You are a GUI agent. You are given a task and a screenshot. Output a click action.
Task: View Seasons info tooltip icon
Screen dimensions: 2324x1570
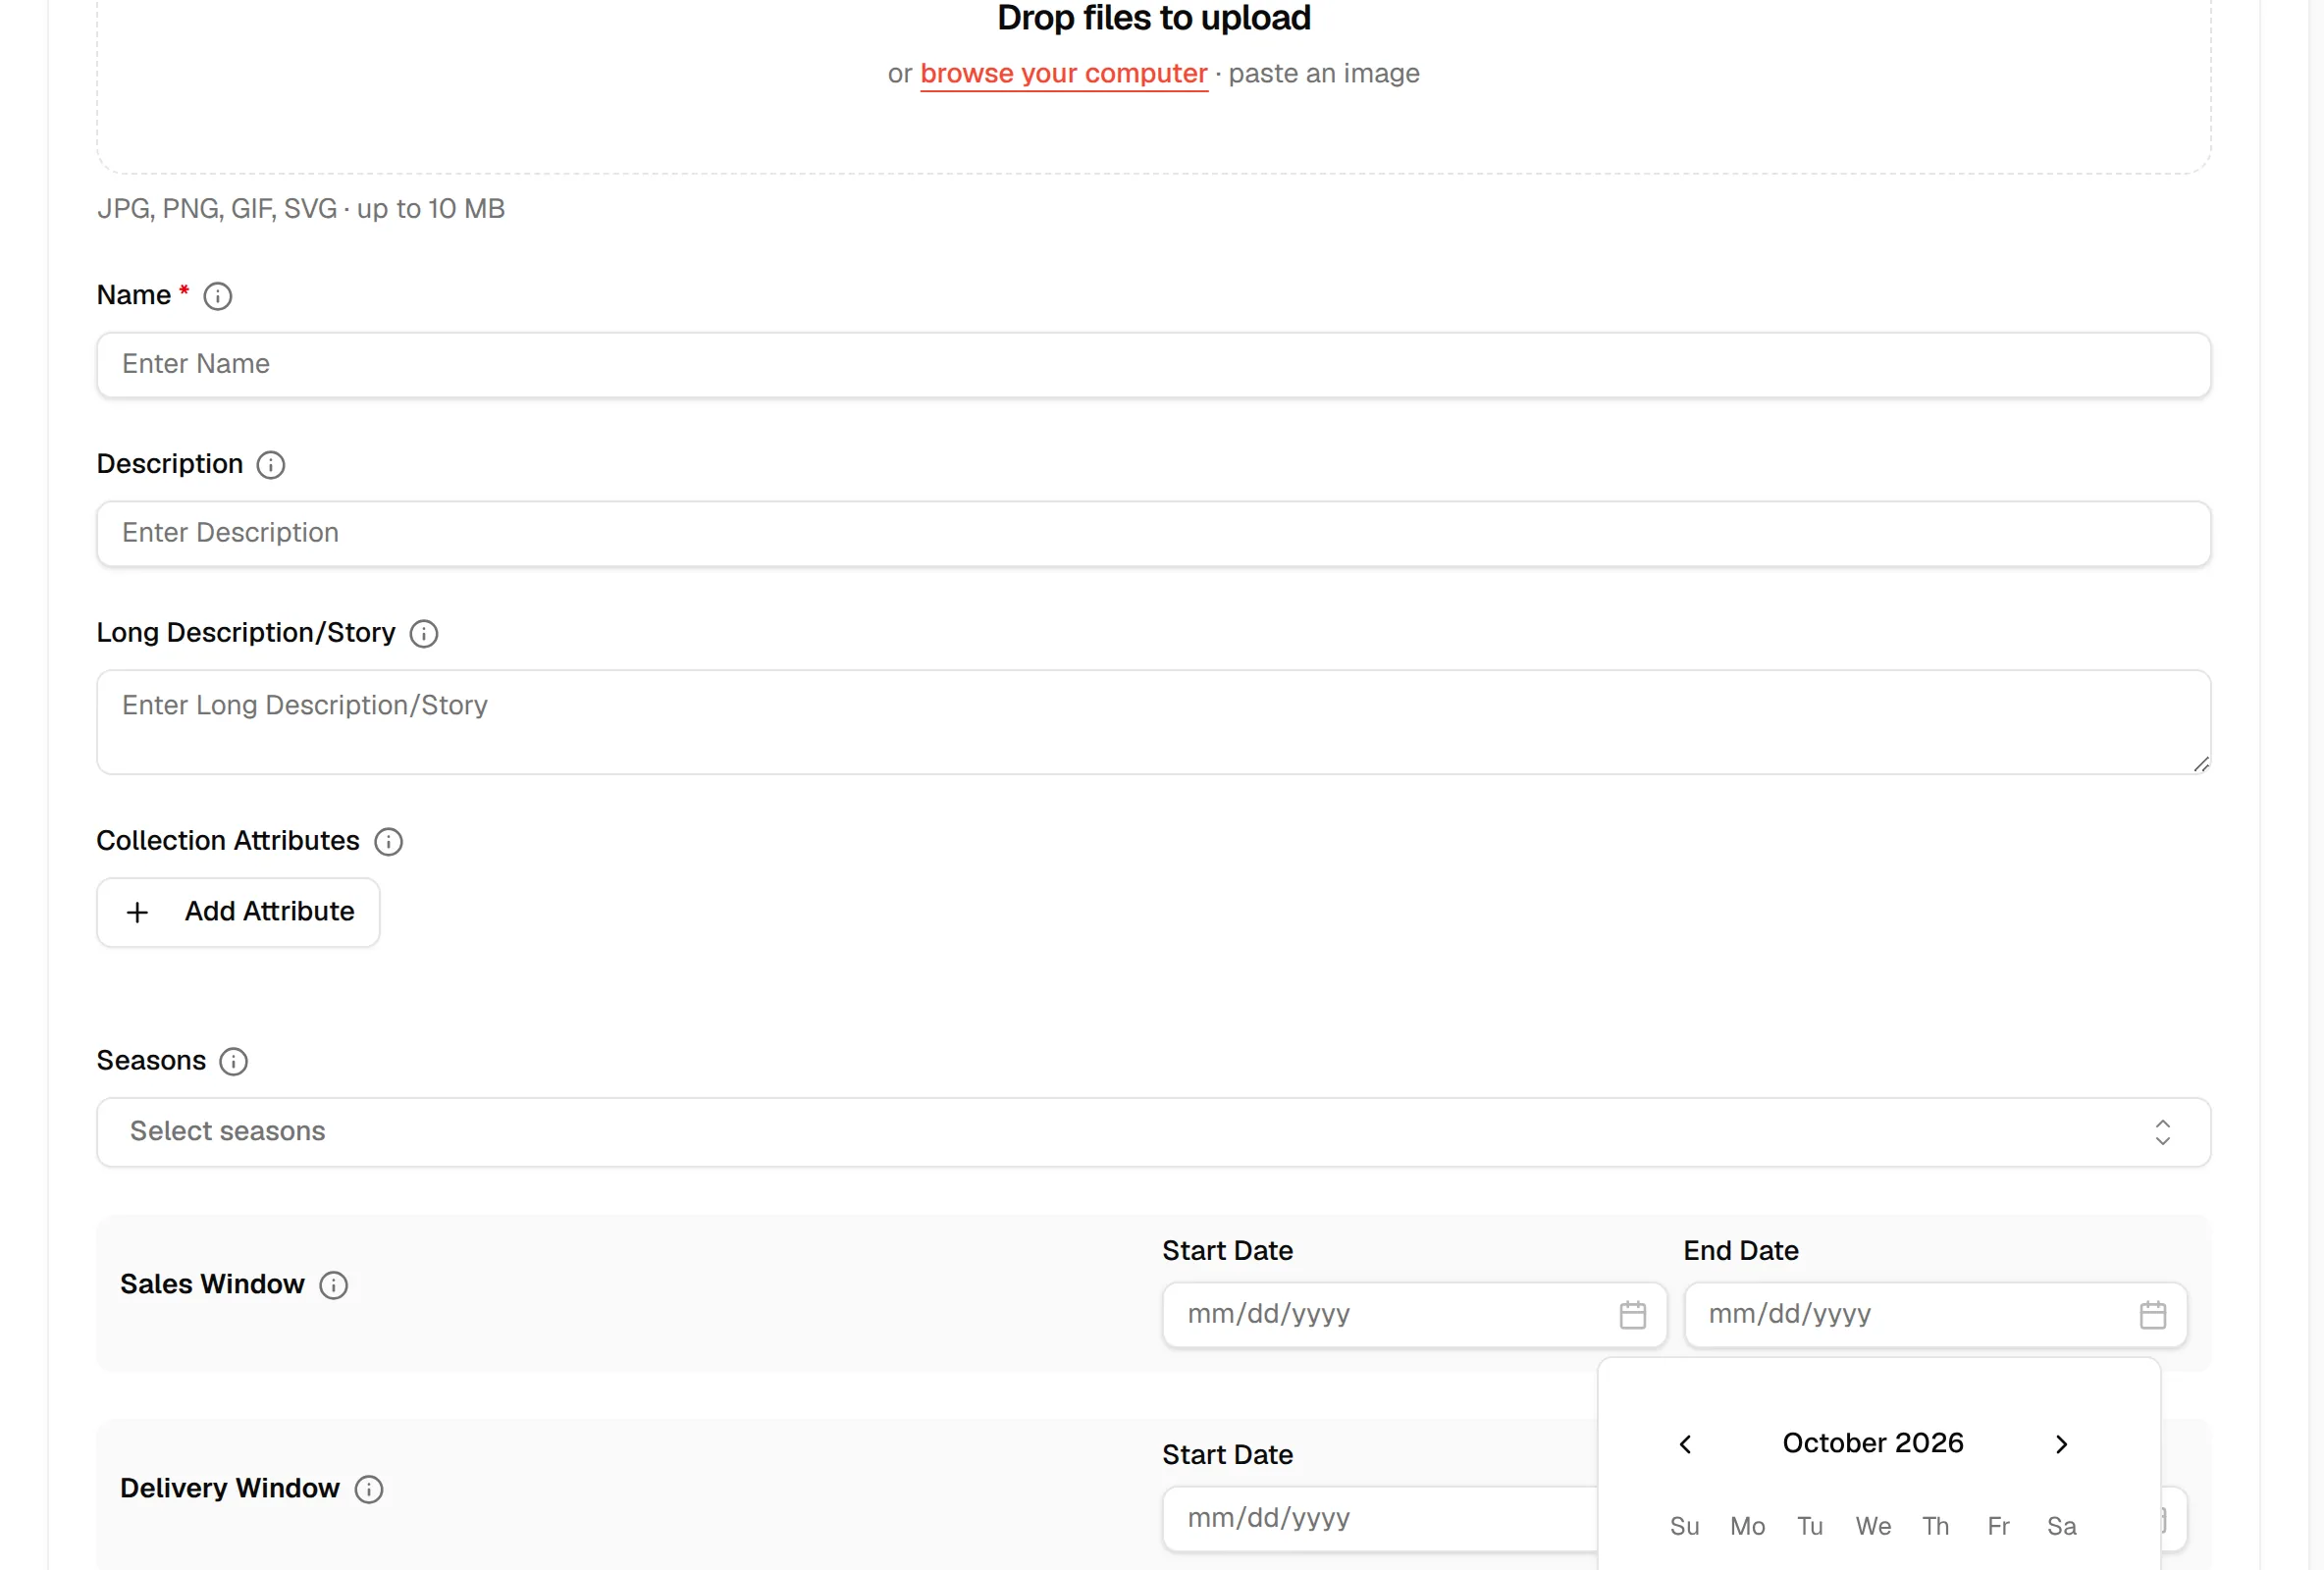click(233, 1062)
